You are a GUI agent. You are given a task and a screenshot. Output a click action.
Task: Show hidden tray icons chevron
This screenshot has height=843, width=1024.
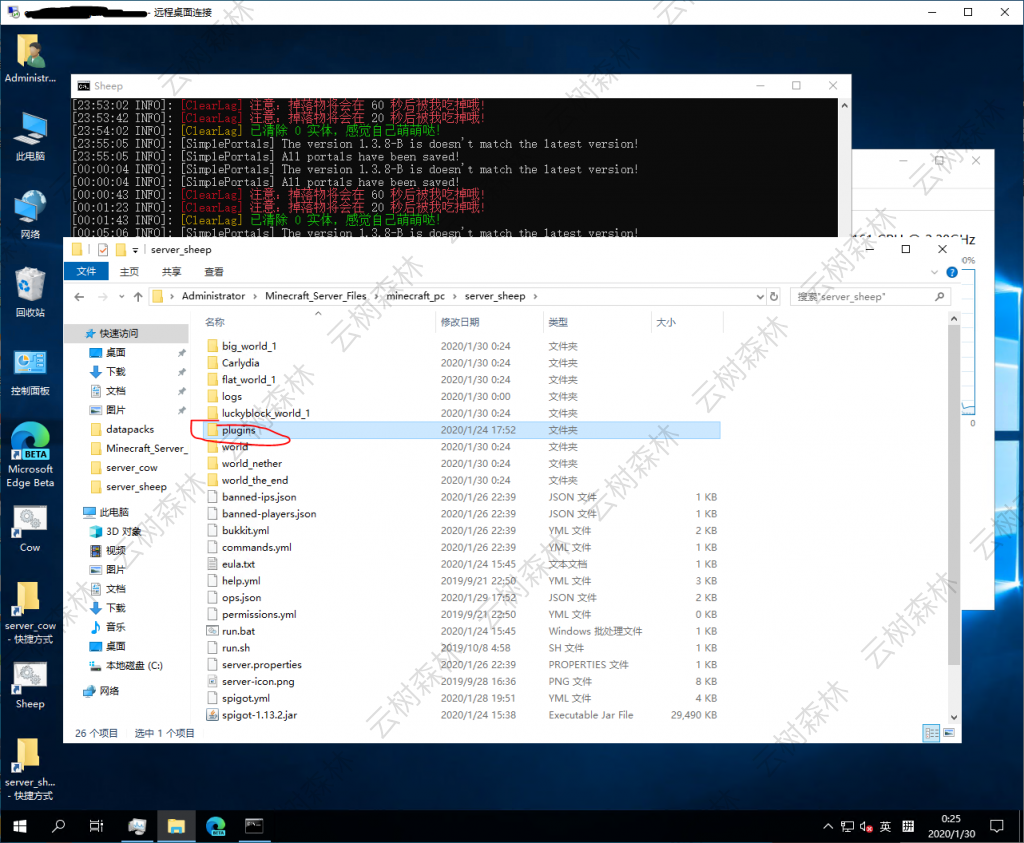coord(827,827)
